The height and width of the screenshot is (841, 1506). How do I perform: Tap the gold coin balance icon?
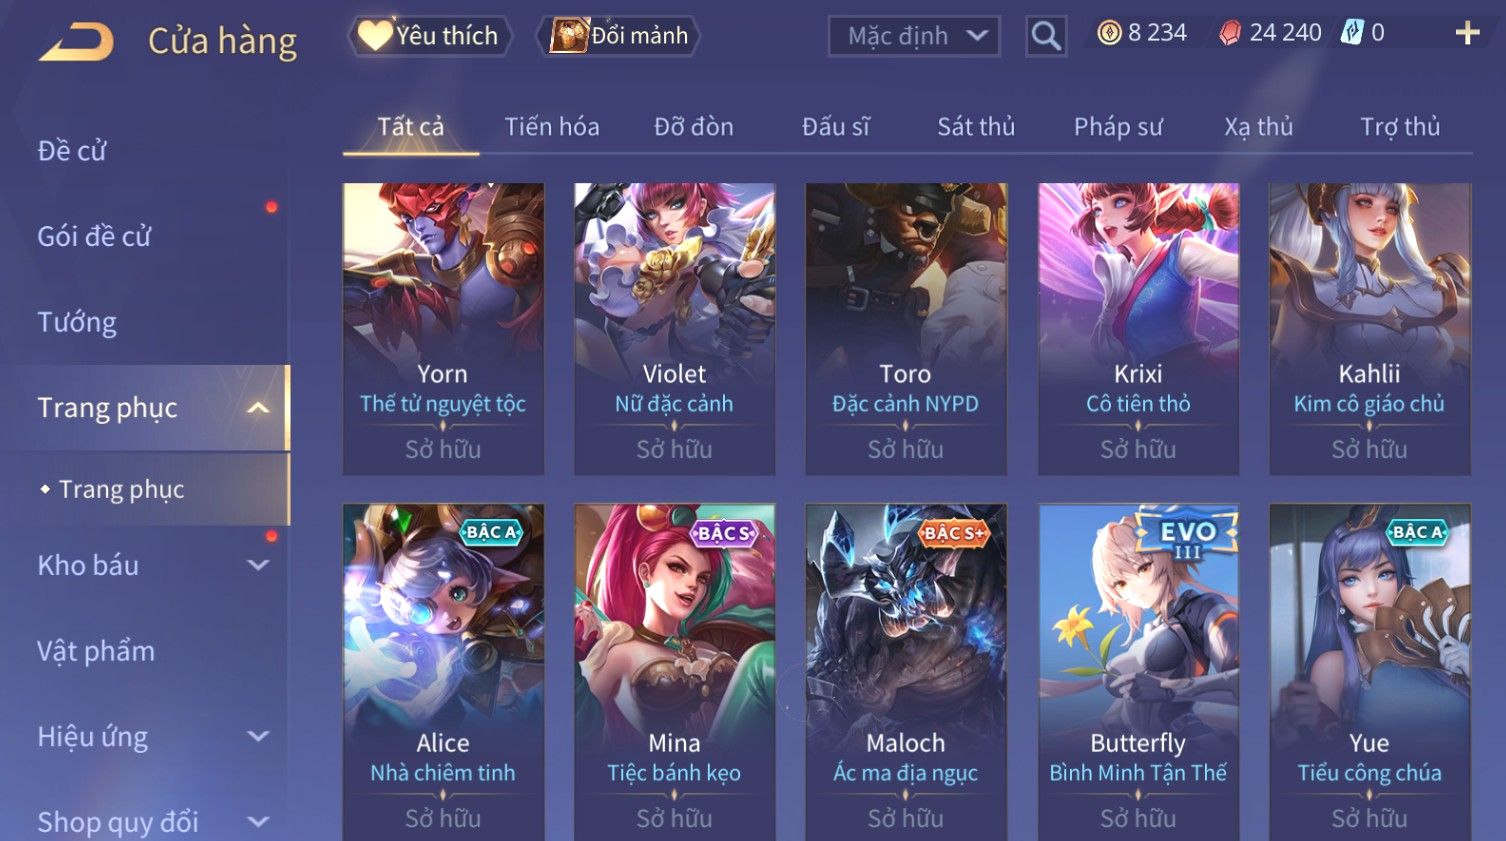1109,33
